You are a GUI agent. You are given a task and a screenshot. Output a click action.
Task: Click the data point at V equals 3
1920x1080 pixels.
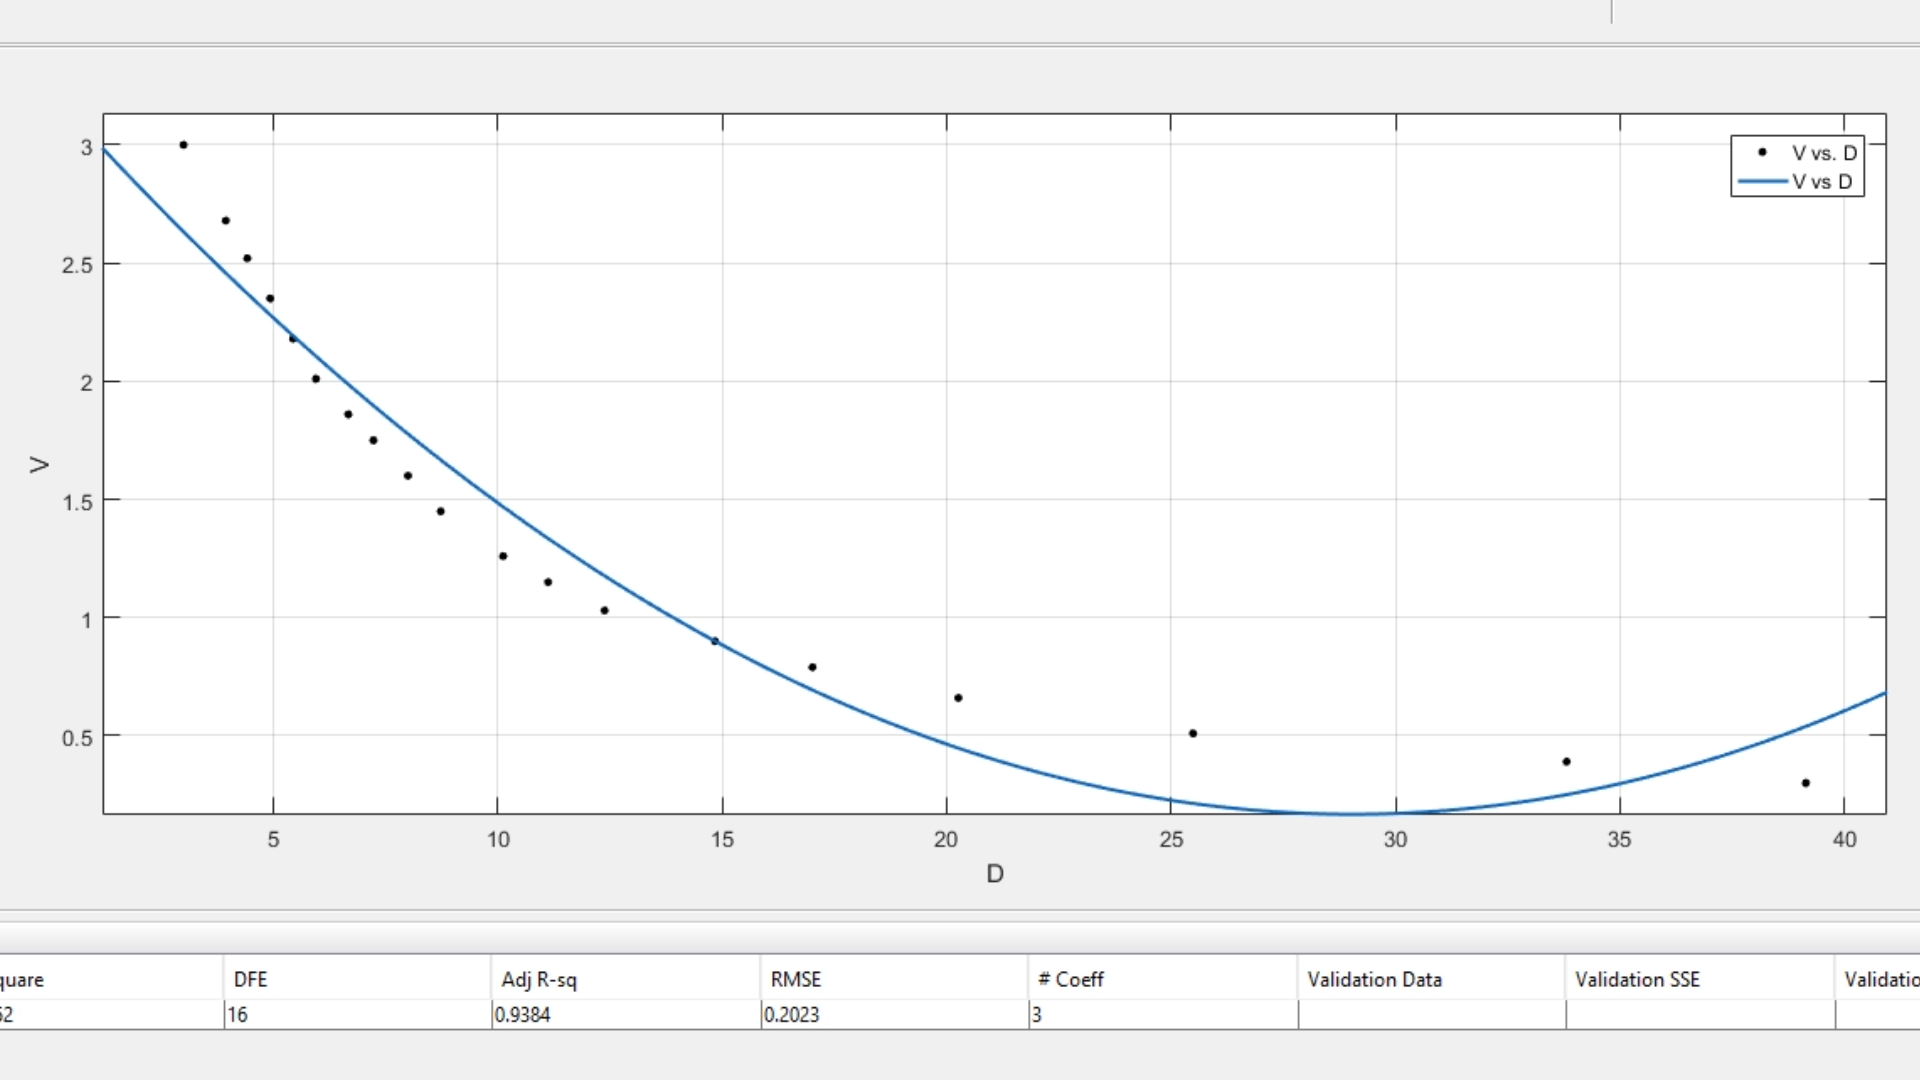tap(183, 145)
